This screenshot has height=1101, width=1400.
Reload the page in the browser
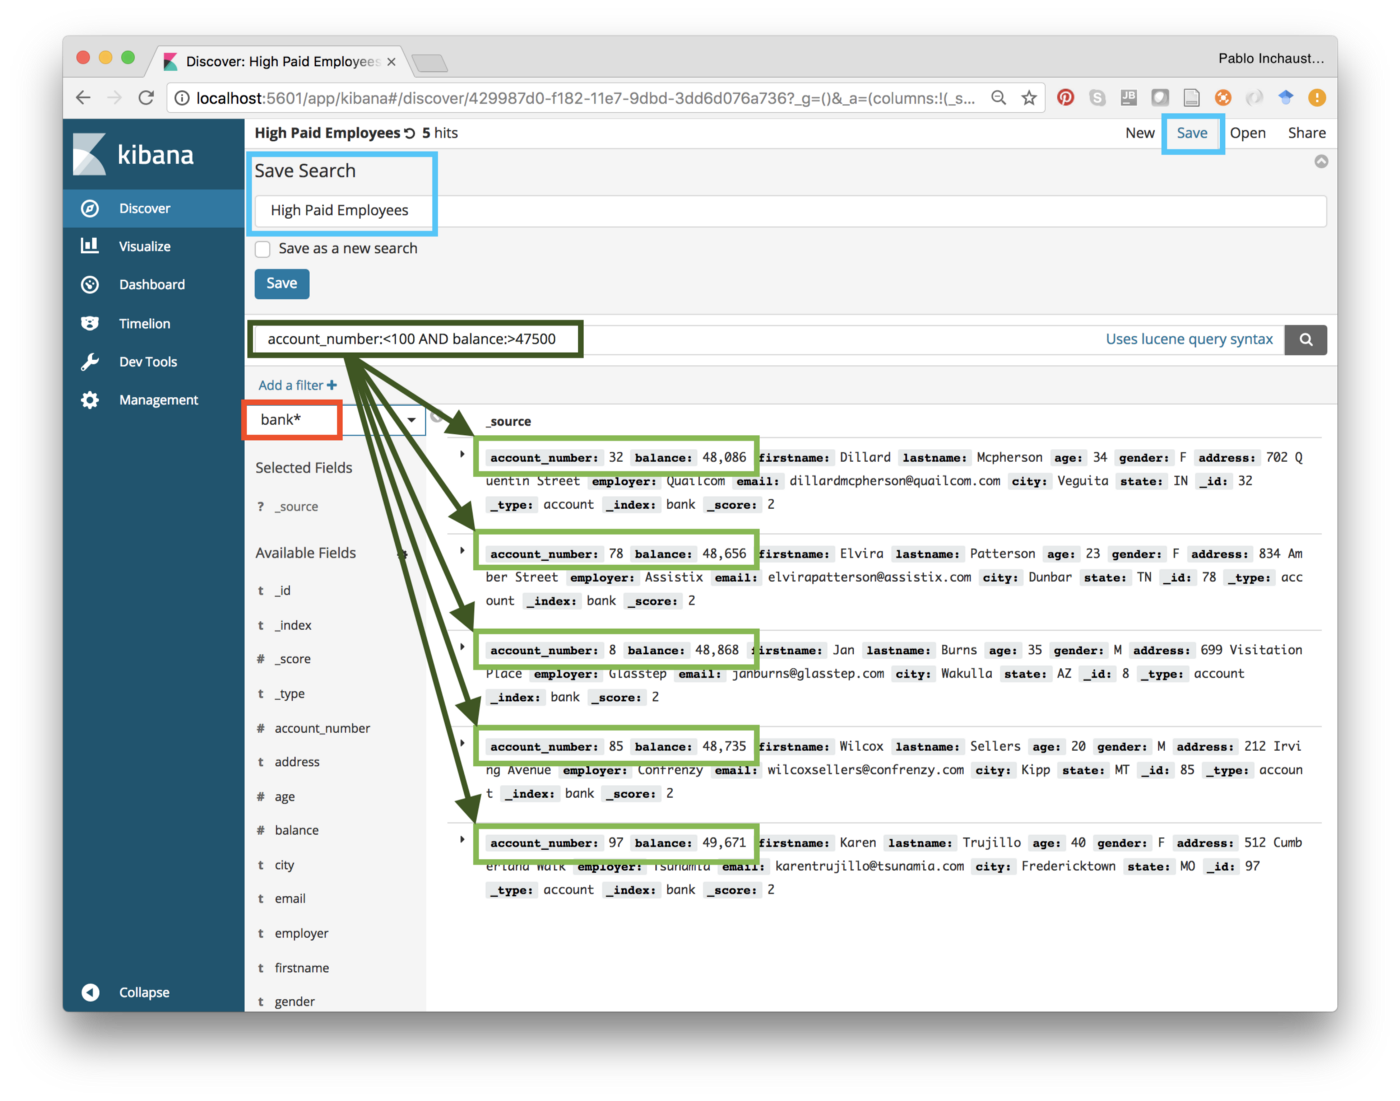click(146, 97)
